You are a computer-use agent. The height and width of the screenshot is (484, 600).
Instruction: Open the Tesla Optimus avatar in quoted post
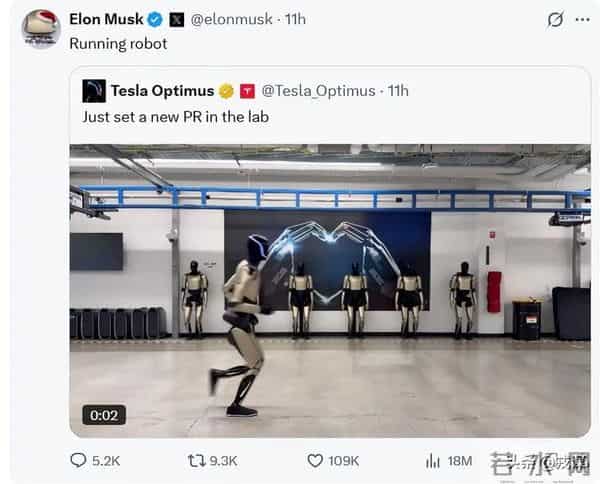94,91
